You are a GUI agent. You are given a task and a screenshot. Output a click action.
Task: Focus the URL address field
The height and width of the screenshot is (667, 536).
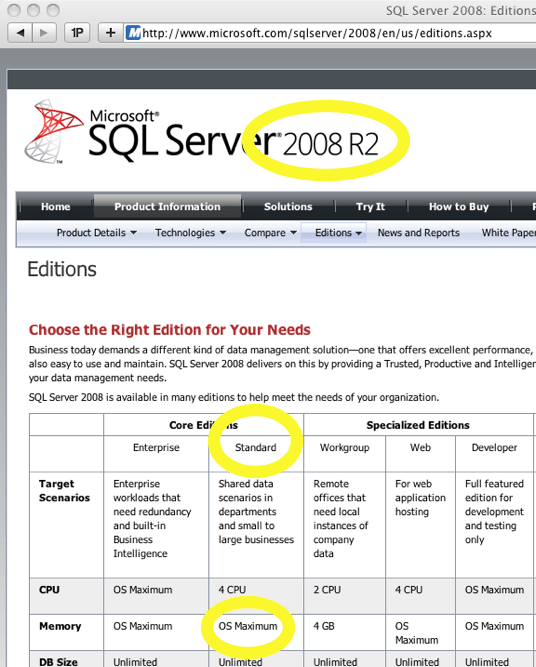tap(331, 33)
